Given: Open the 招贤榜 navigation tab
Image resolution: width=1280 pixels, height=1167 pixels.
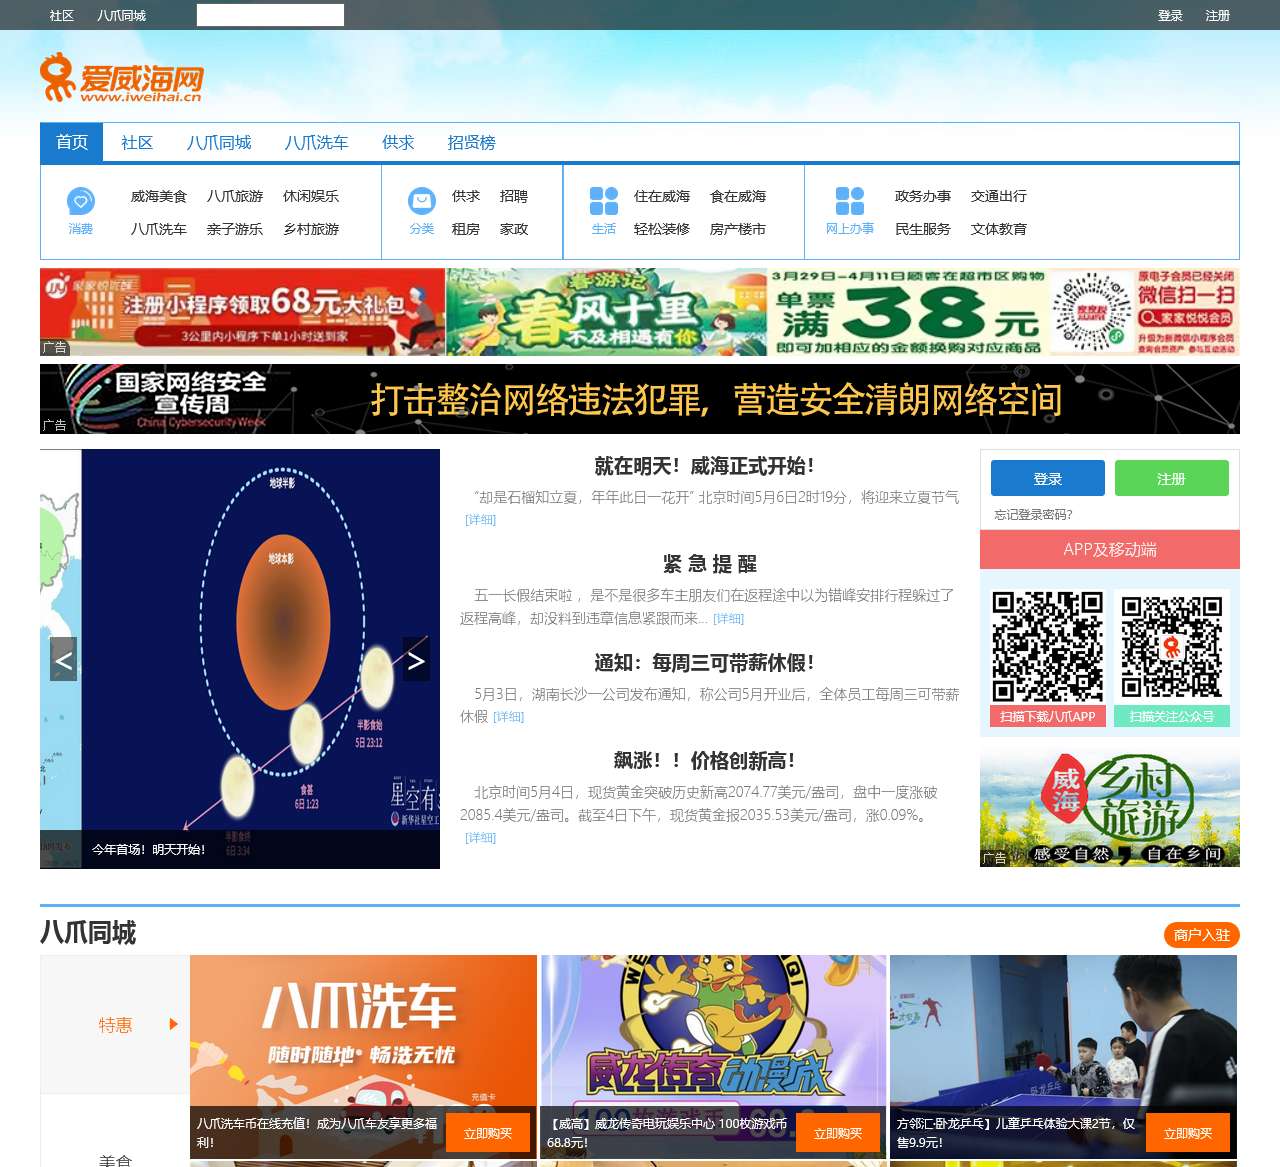Looking at the screenshot, I should (x=472, y=142).
